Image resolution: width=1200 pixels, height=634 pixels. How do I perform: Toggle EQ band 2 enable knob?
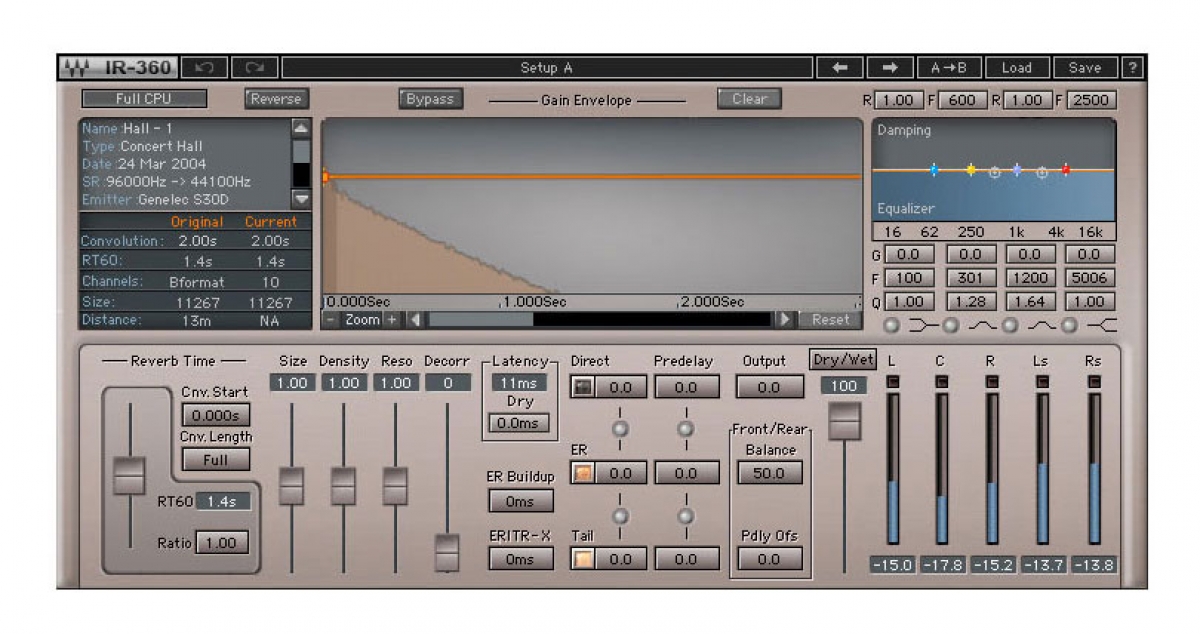click(950, 325)
